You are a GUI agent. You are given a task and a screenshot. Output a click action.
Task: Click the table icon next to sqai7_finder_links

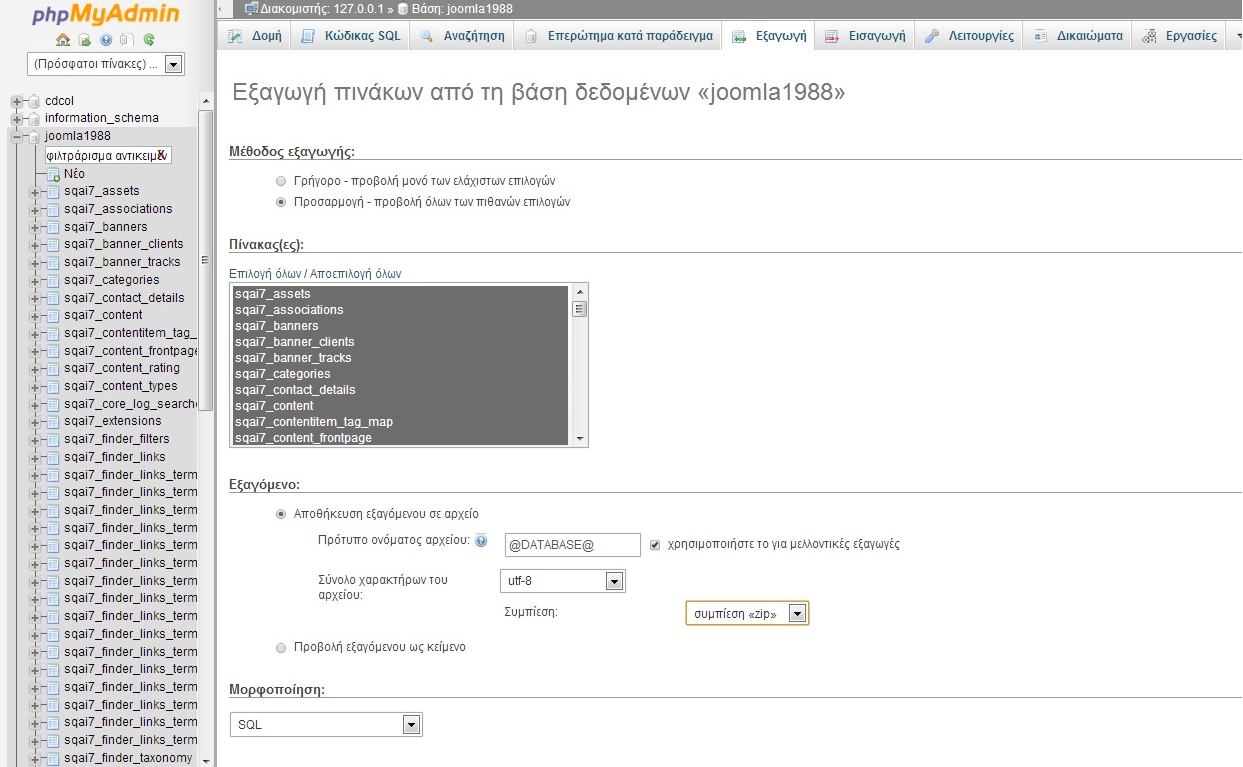[53, 457]
